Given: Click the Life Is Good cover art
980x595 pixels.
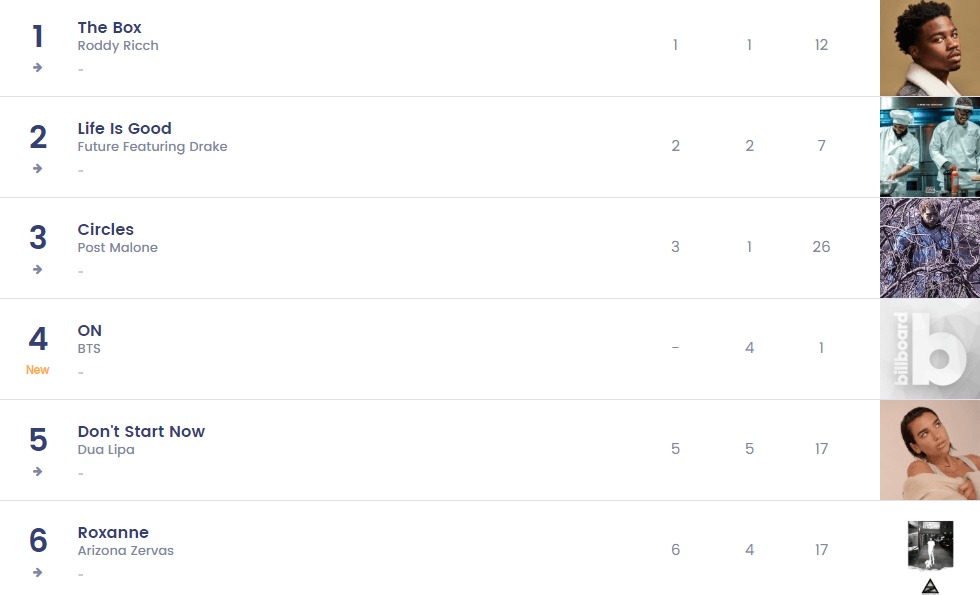Looking at the screenshot, I should (x=930, y=147).
